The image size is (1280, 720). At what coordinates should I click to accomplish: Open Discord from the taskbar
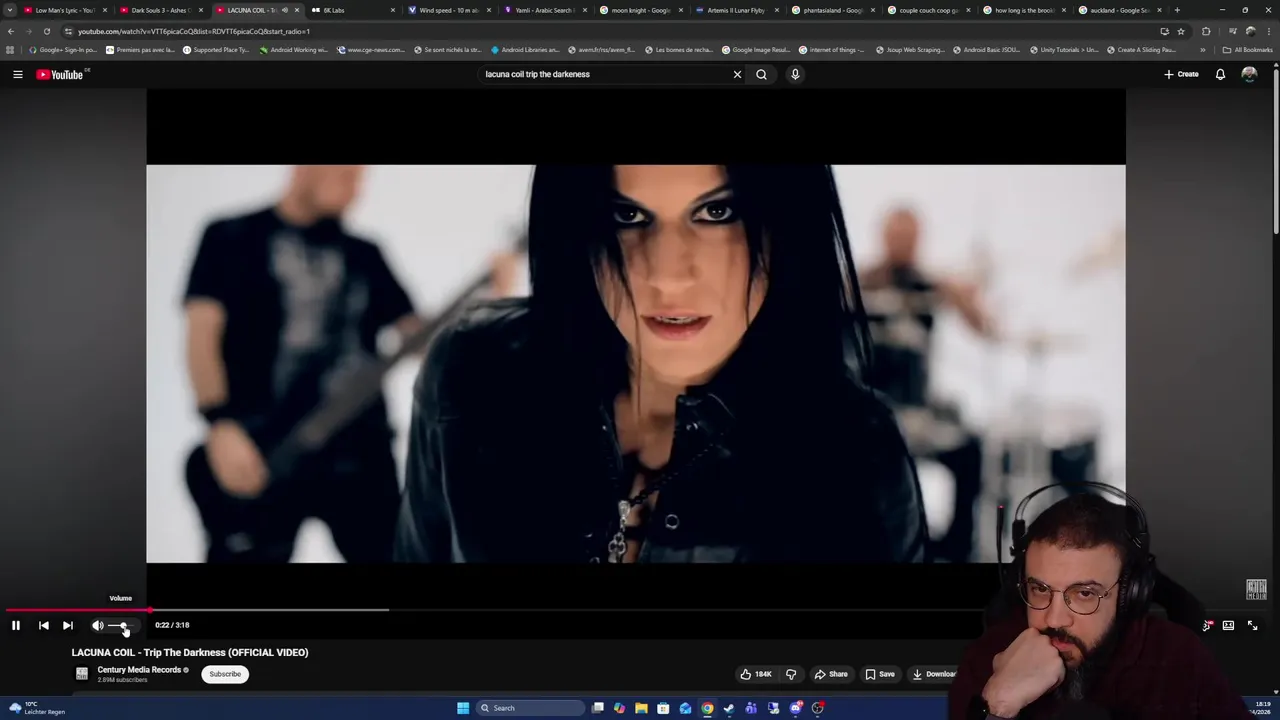click(796, 708)
